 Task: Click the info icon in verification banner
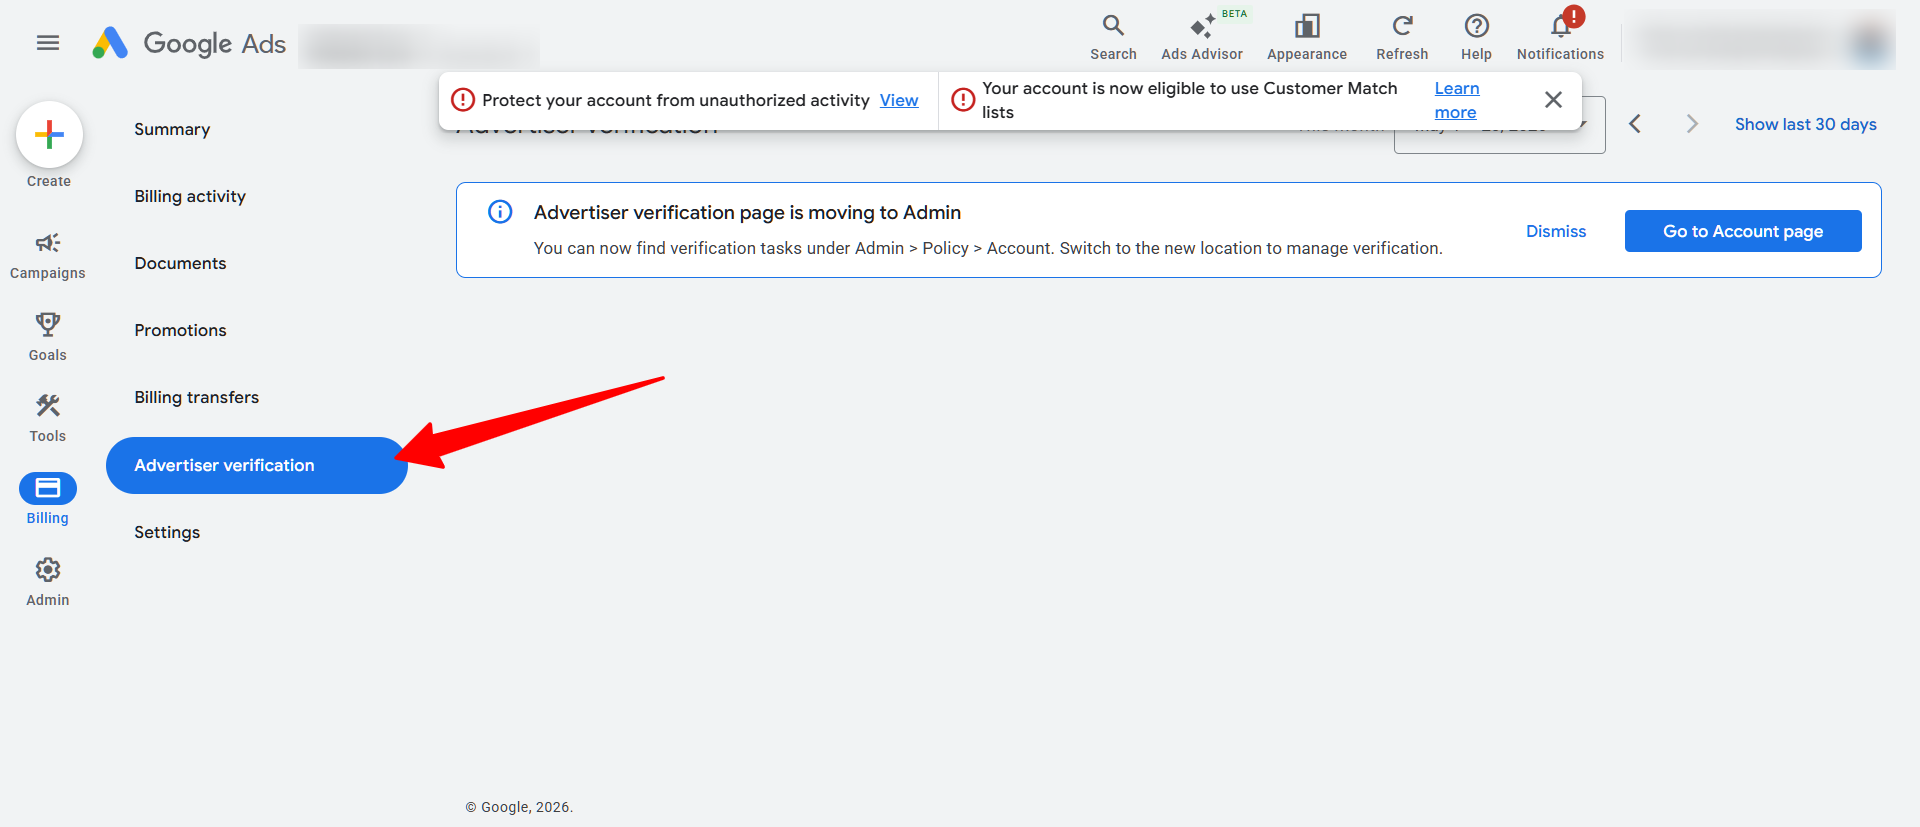[500, 212]
